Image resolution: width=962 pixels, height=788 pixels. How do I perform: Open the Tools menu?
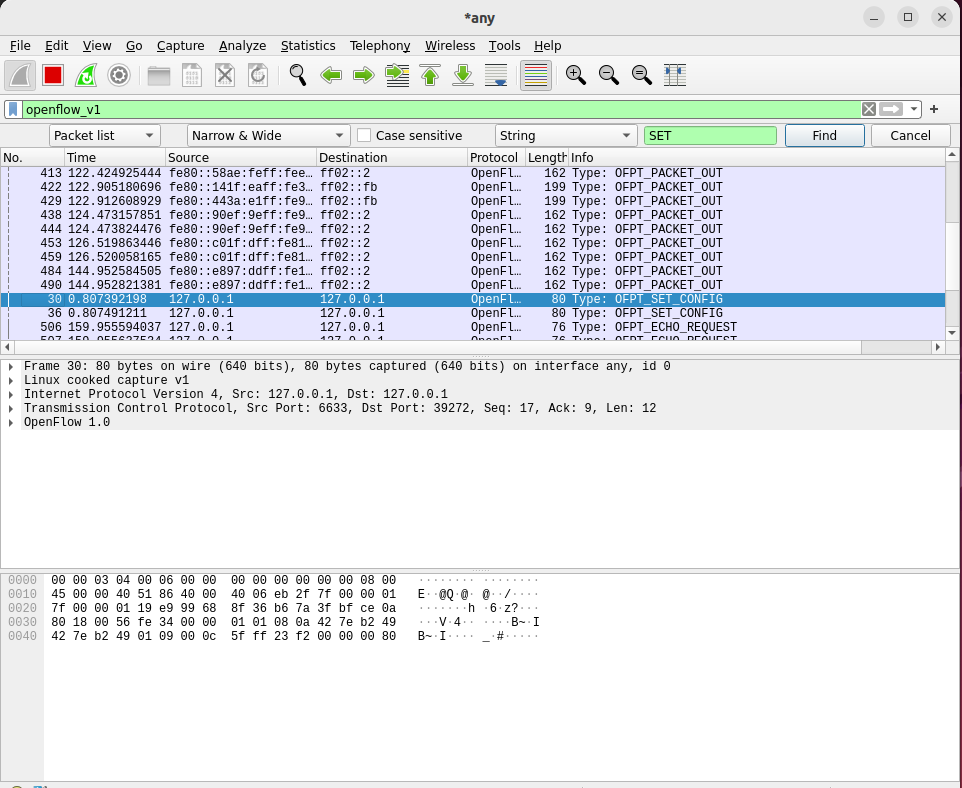[x=504, y=46]
